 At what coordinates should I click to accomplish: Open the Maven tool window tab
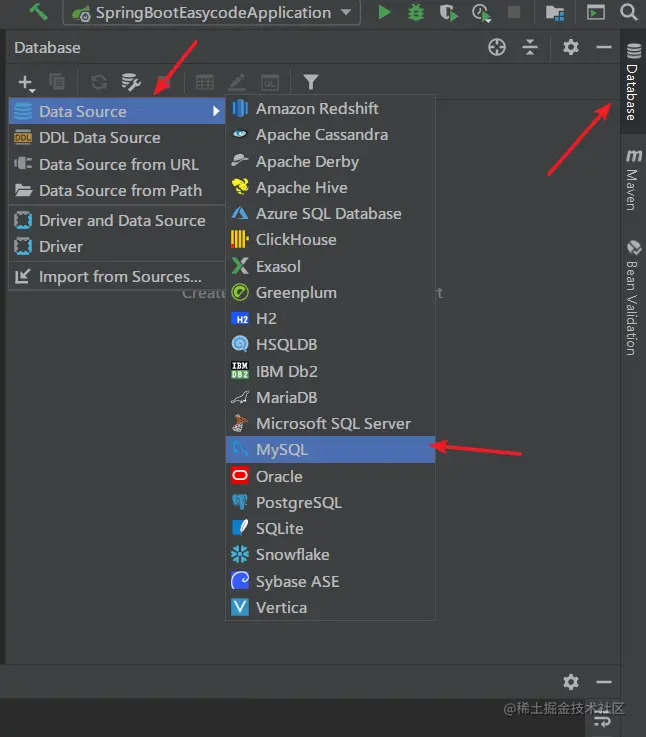coord(633,180)
